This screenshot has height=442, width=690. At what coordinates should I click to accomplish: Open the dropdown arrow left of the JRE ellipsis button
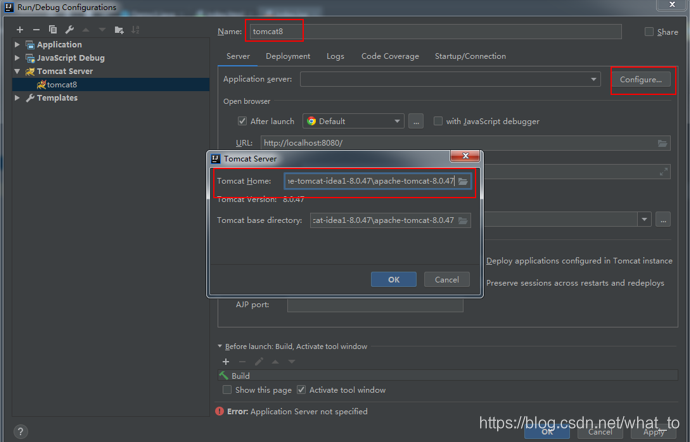[x=644, y=219]
